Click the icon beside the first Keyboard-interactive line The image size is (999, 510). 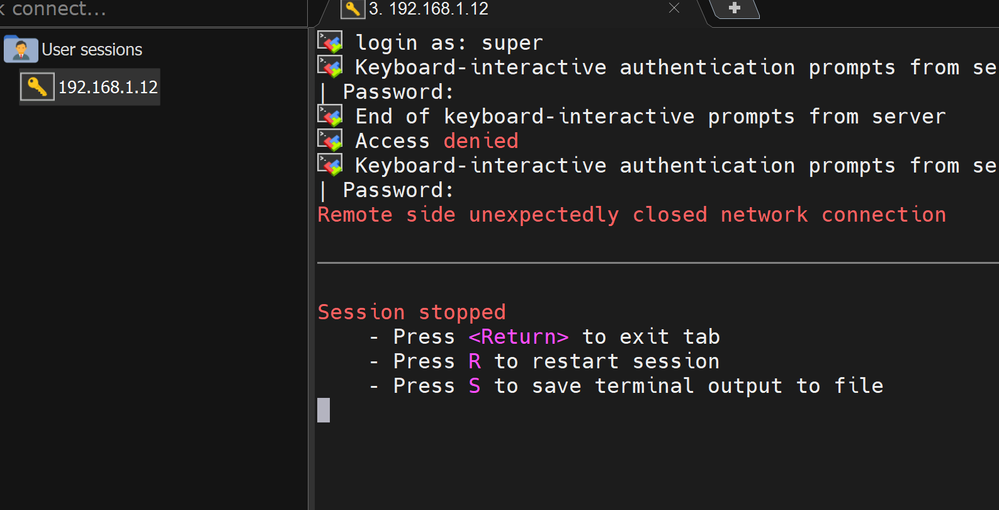(x=330, y=67)
